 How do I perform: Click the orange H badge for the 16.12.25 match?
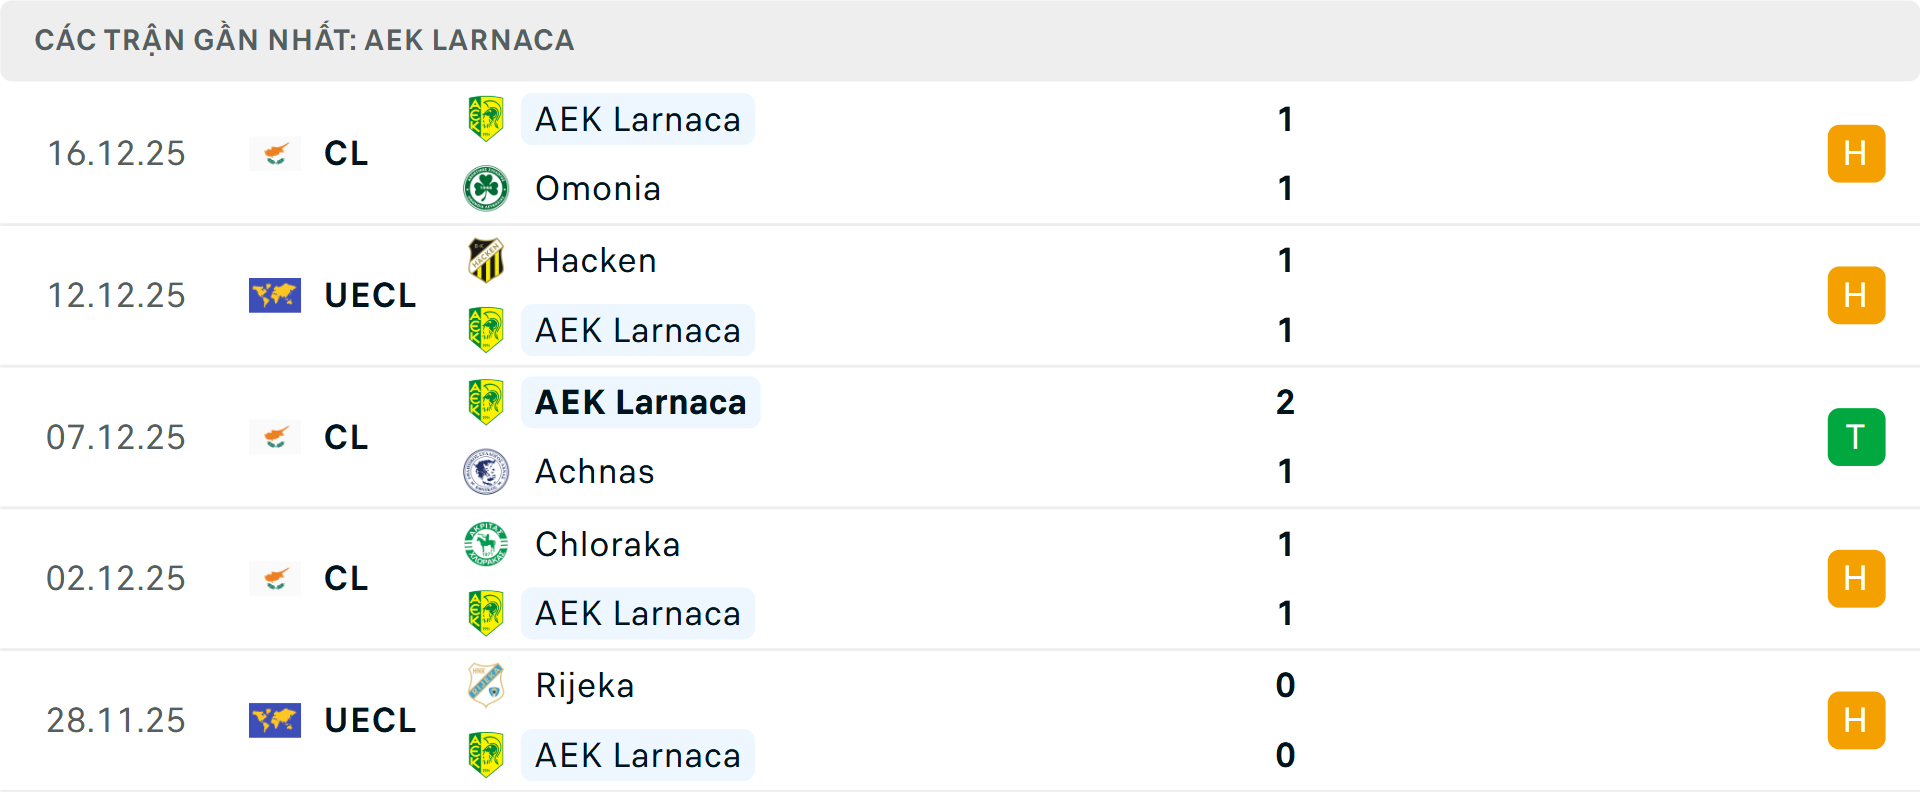[x=1856, y=153]
